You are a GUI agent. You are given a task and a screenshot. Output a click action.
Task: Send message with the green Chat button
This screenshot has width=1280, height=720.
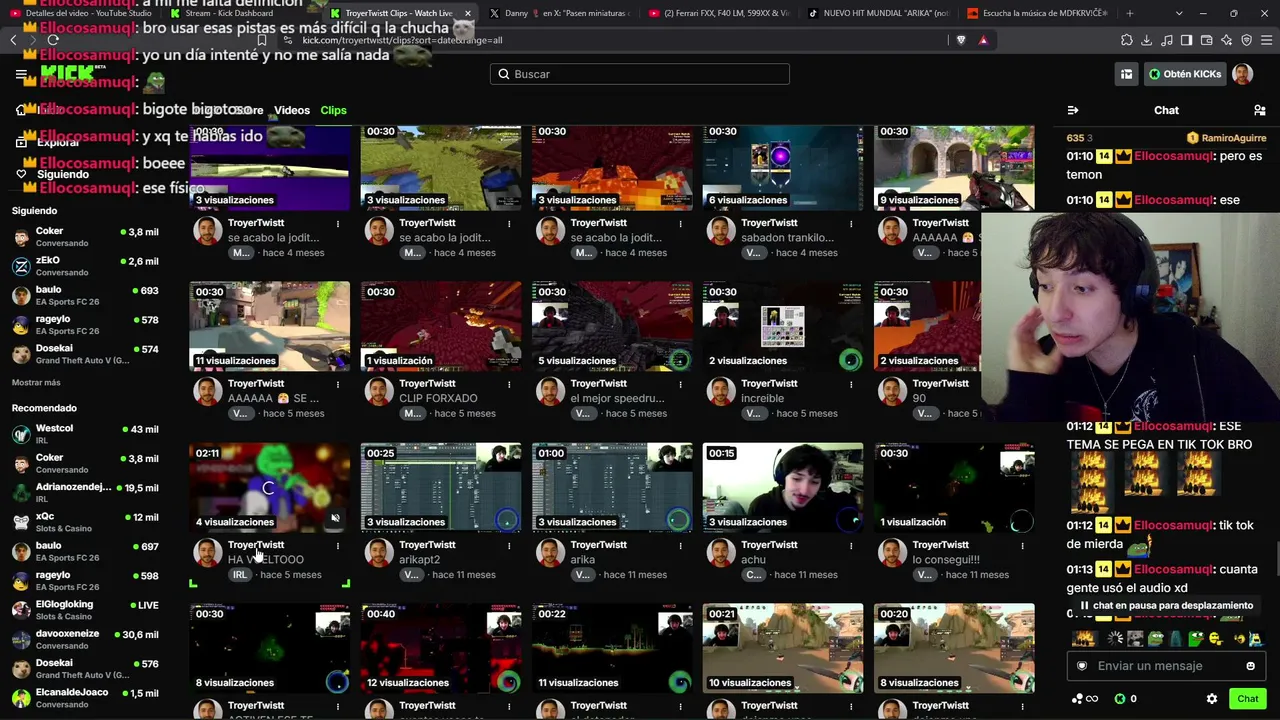pyautogui.click(x=1247, y=699)
